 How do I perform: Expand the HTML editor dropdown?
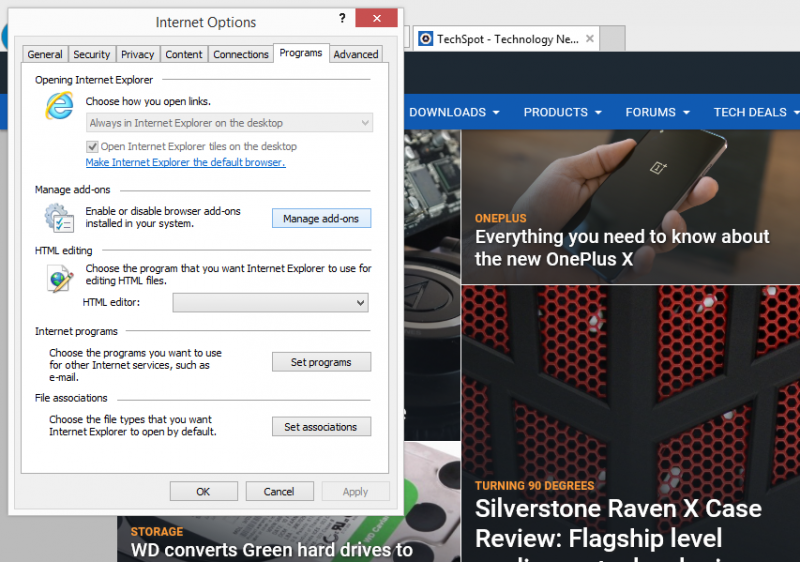[x=270, y=302]
